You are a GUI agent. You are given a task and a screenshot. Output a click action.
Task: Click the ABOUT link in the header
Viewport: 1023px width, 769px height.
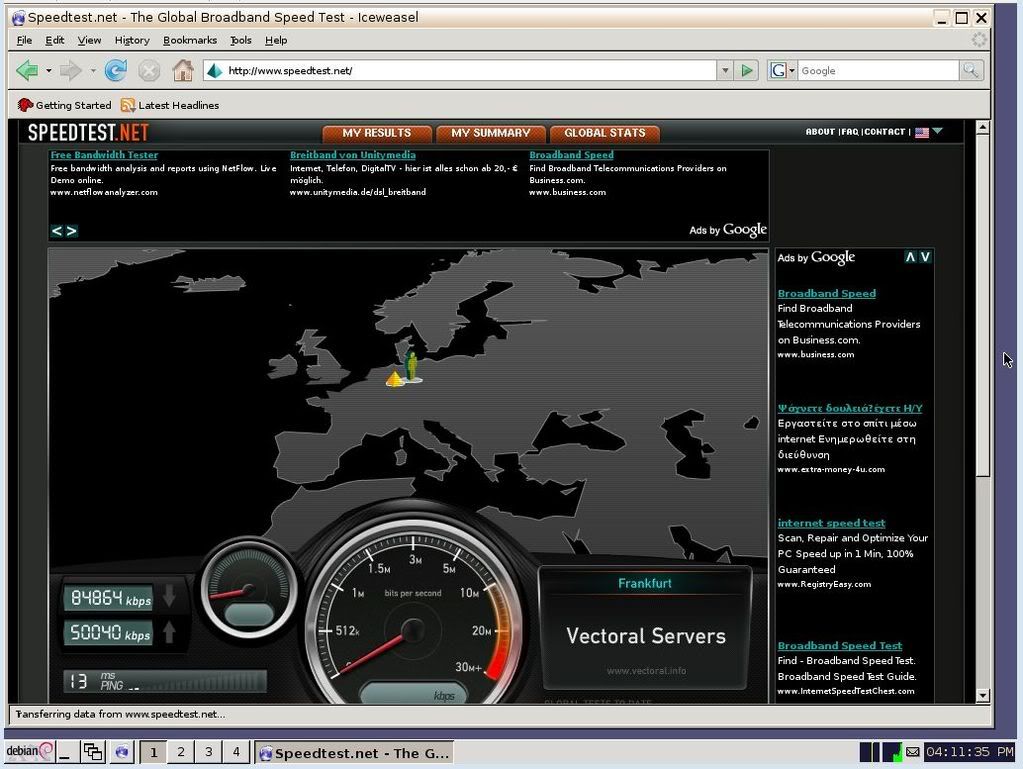pyautogui.click(x=820, y=132)
